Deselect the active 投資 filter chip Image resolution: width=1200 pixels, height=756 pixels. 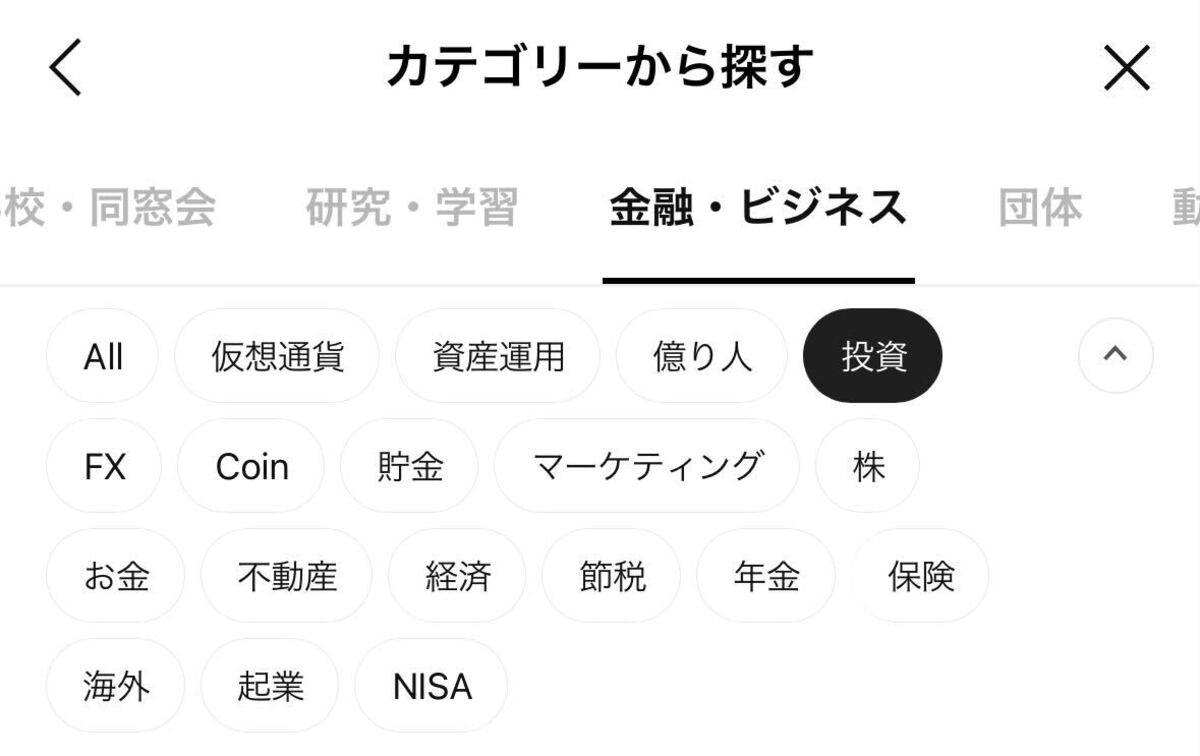[871, 355]
